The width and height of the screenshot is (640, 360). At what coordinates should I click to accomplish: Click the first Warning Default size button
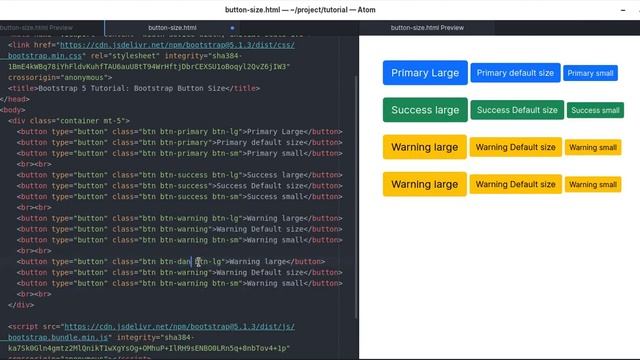point(516,147)
